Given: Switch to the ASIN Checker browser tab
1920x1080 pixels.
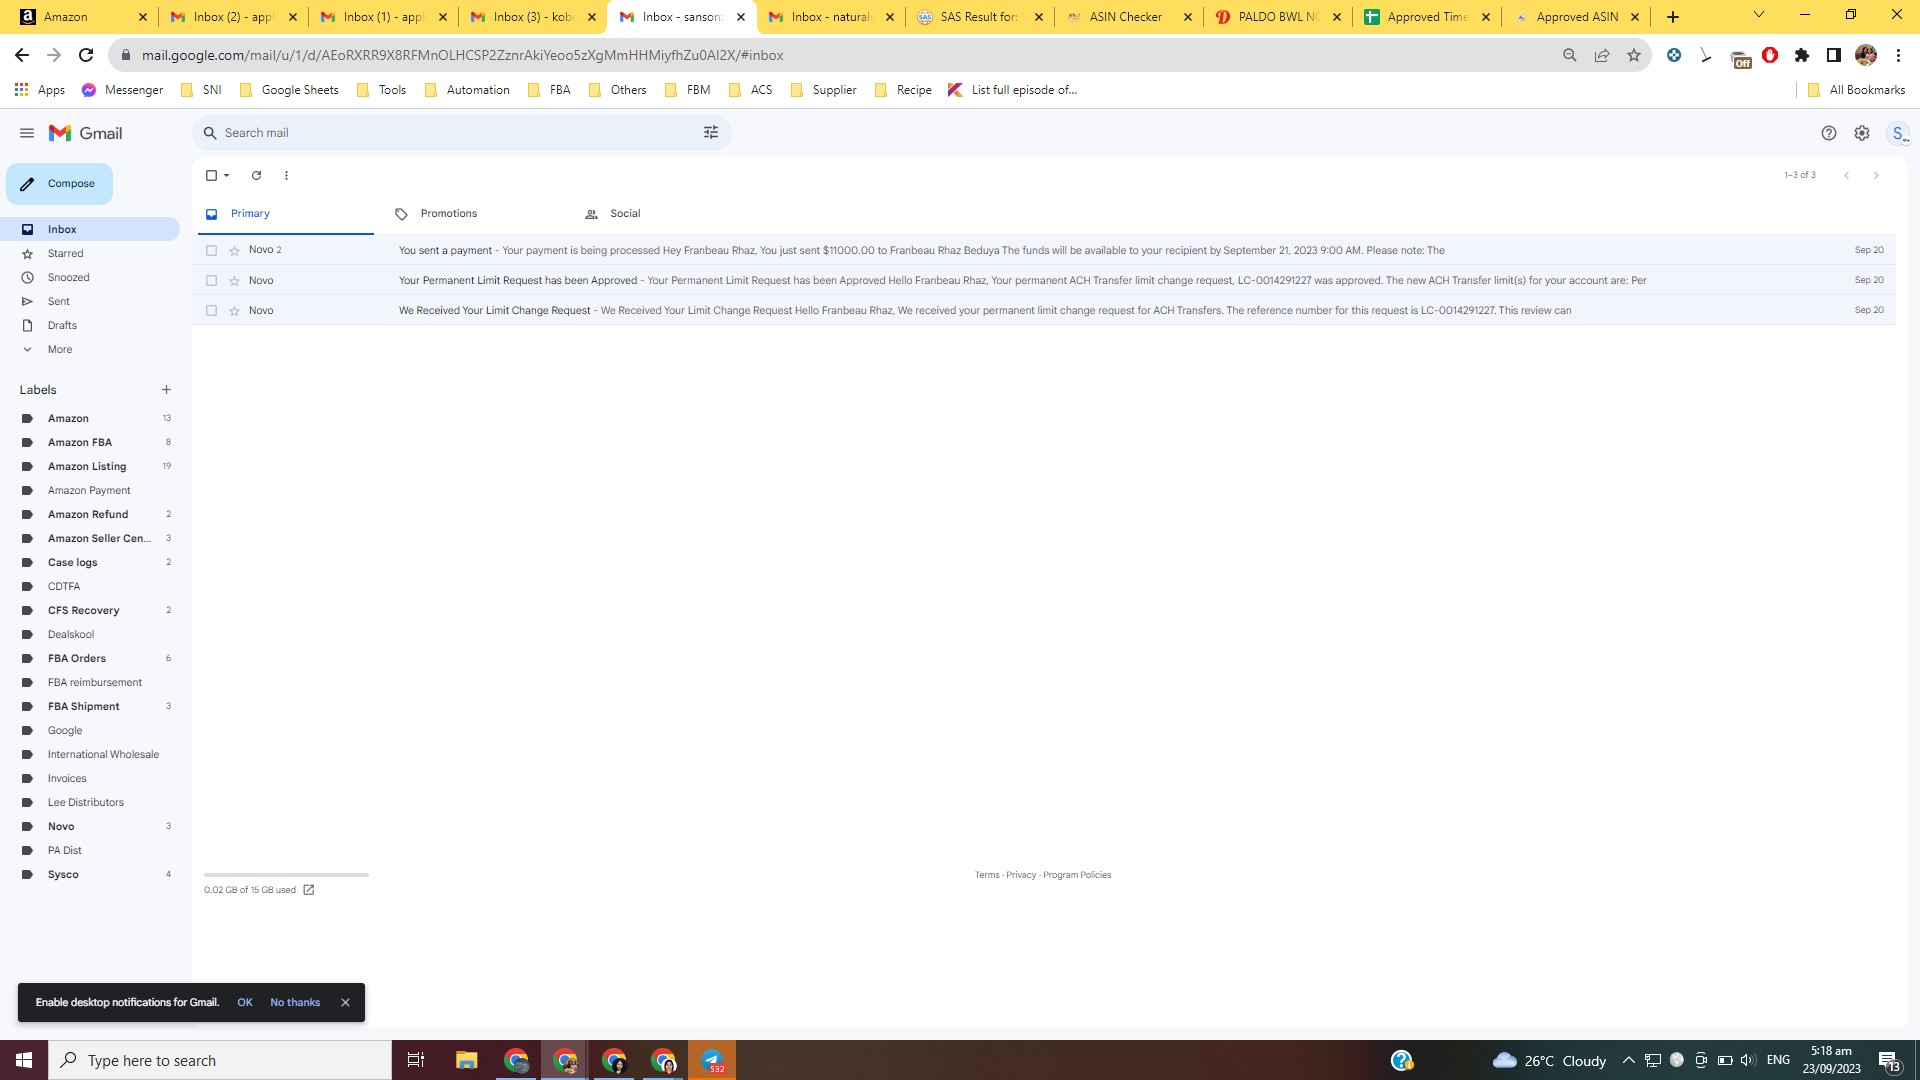Looking at the screenshot, I should [x=1128, y=17].
